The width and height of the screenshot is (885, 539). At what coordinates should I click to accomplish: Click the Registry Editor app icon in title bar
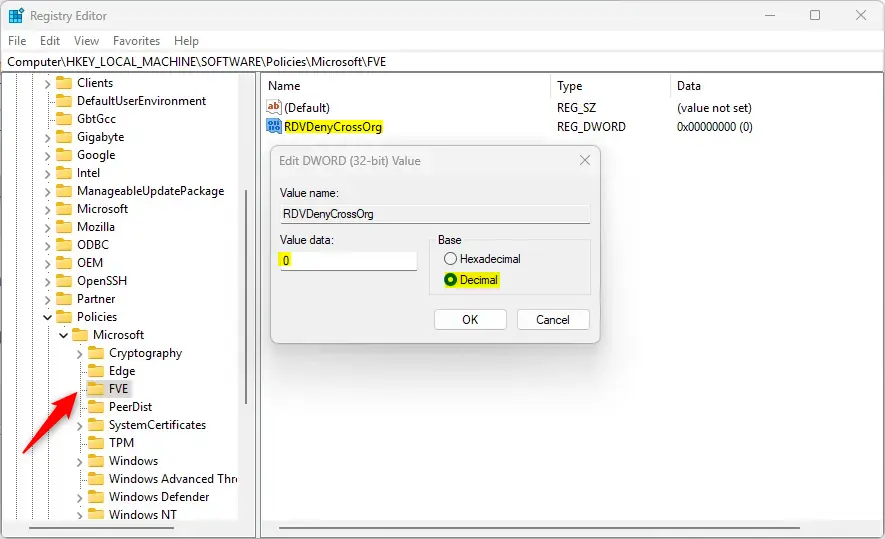16,16
